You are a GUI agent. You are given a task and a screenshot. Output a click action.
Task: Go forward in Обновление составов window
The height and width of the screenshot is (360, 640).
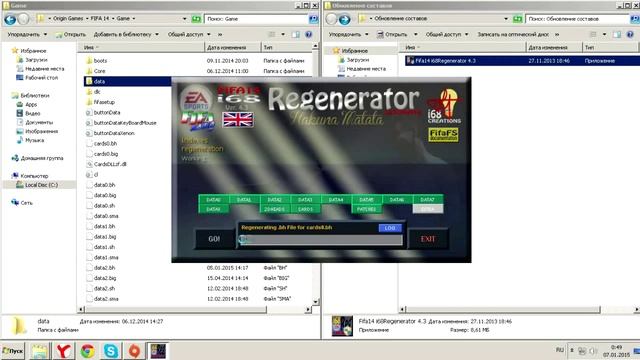344,19
